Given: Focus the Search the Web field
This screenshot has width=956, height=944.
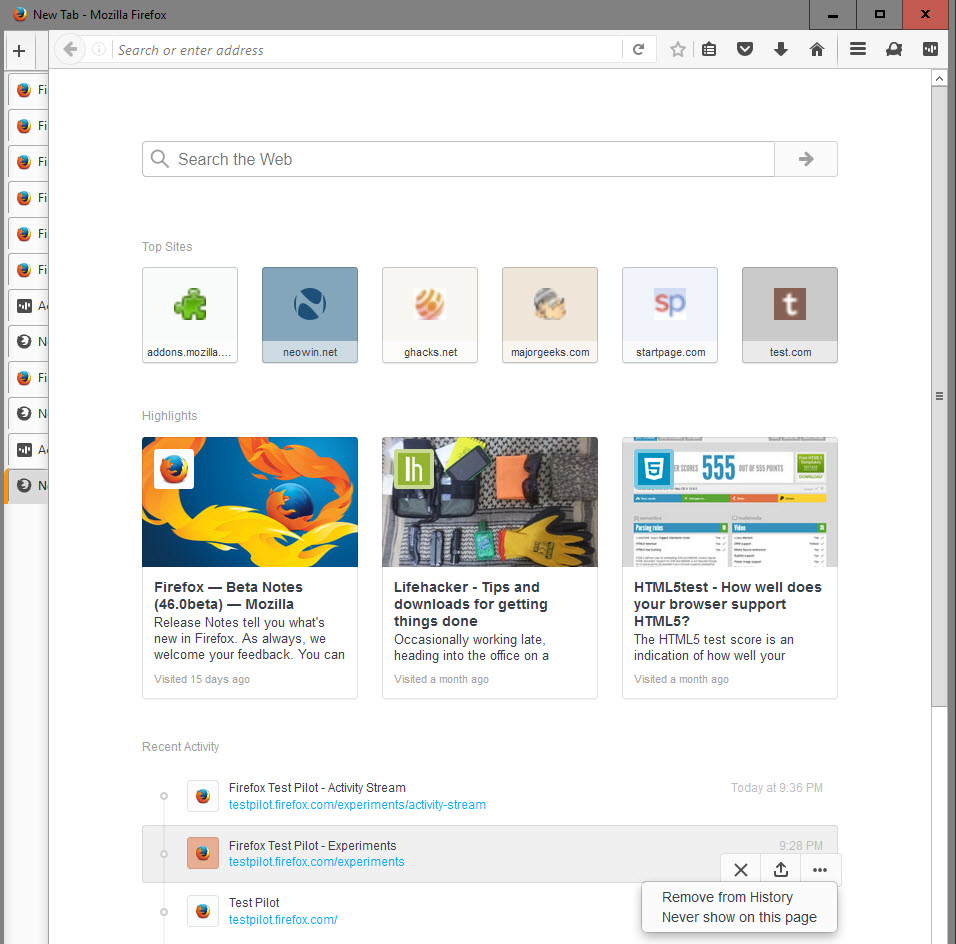Looking at the screenshot, I should tap(458, 159).
